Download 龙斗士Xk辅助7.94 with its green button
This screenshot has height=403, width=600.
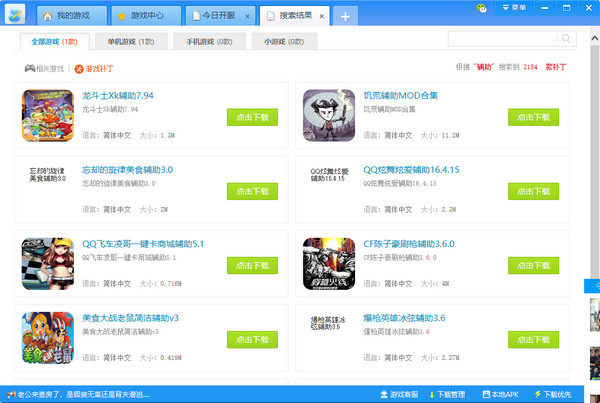[252, 116]
